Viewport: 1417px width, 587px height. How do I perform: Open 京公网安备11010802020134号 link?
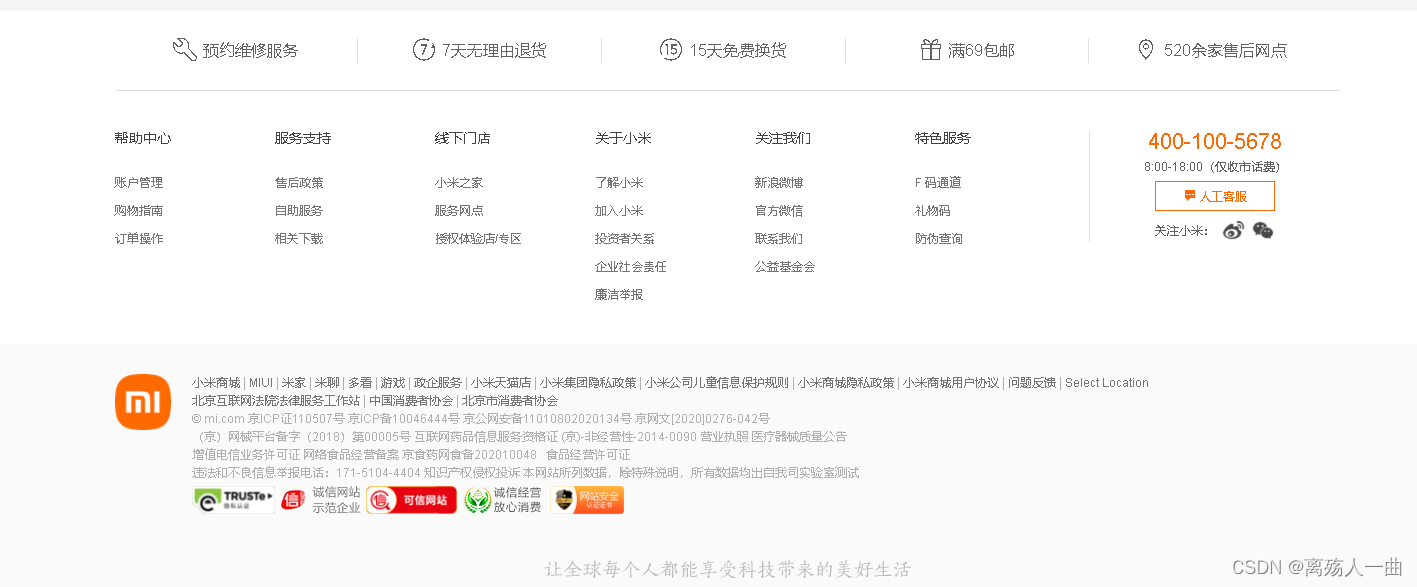547,419
